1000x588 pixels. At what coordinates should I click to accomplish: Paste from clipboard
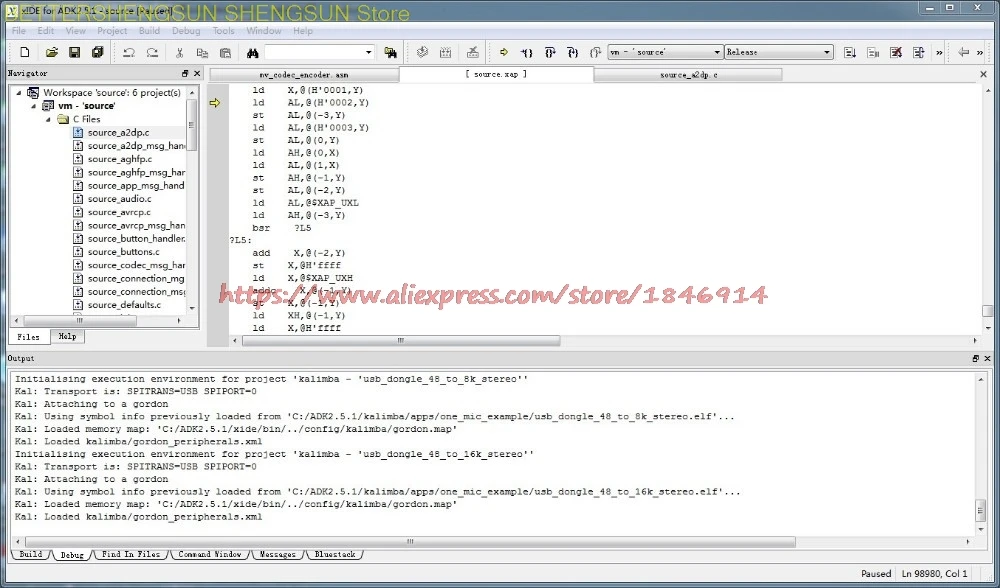(226, 51)
